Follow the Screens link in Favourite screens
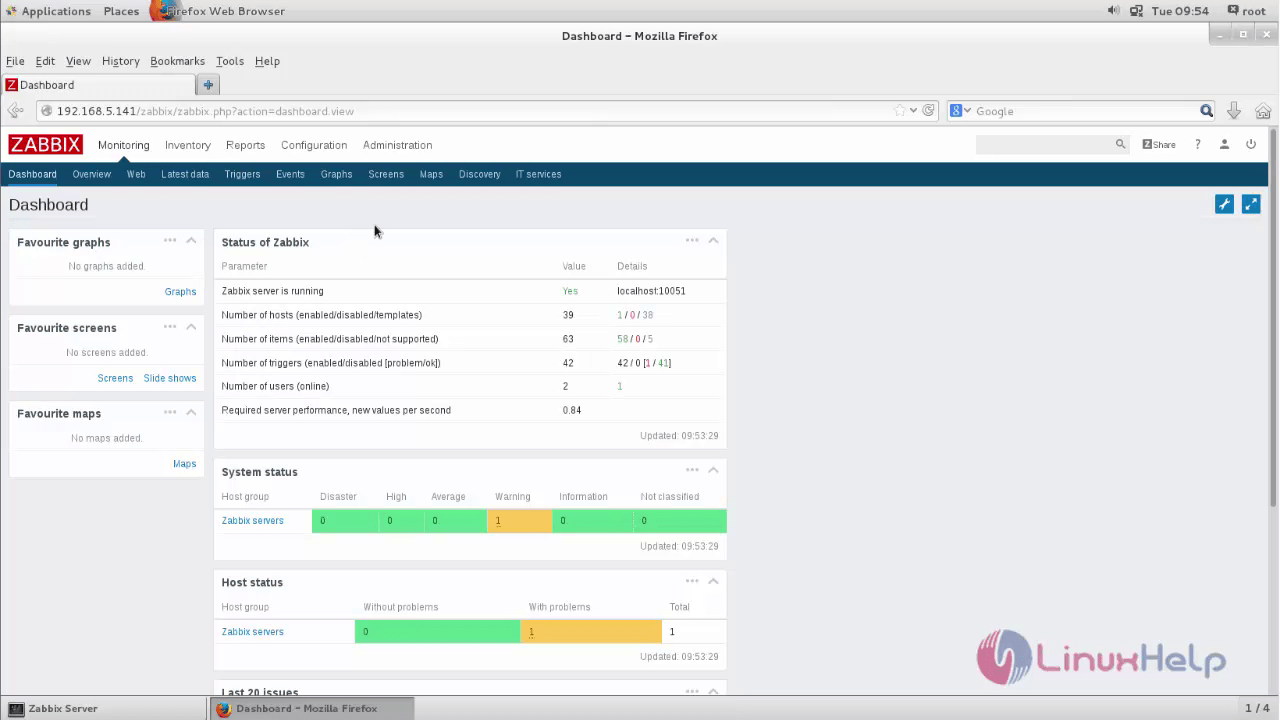 pyautogui.click(x=115, y=378)
